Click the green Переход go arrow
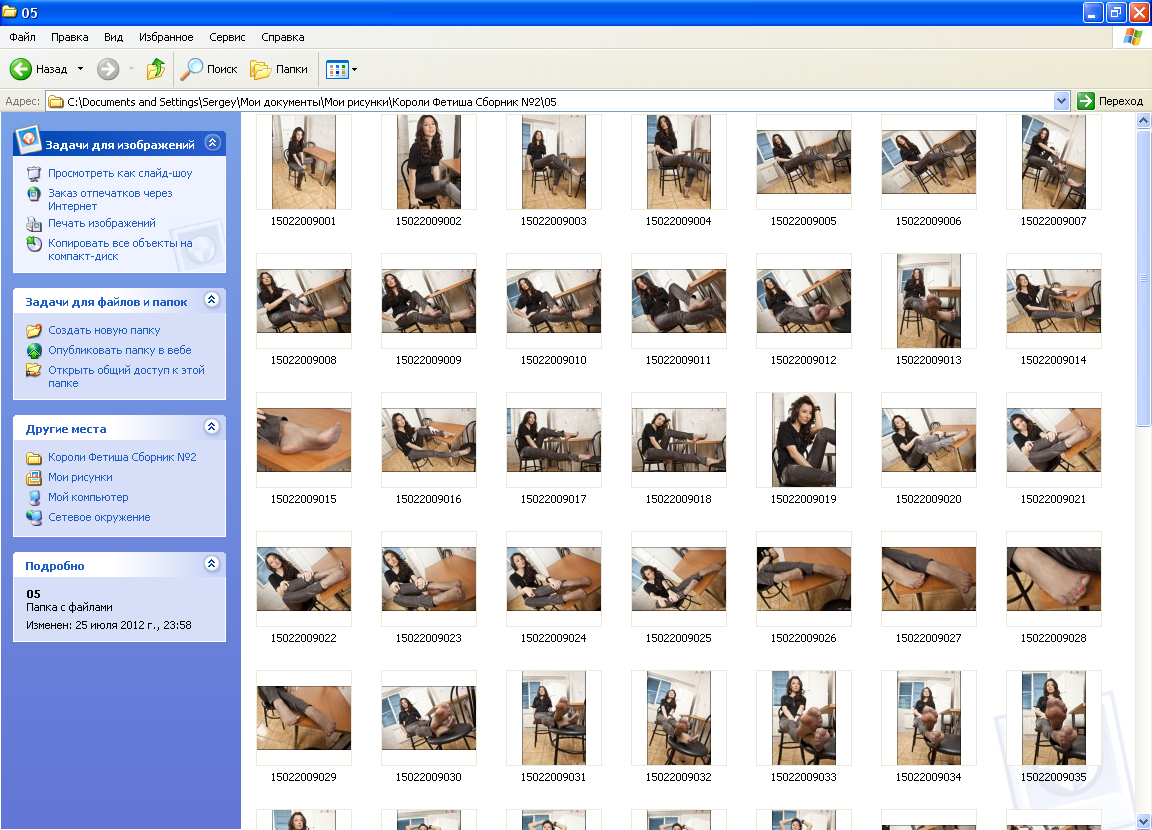 [1086, 101]
